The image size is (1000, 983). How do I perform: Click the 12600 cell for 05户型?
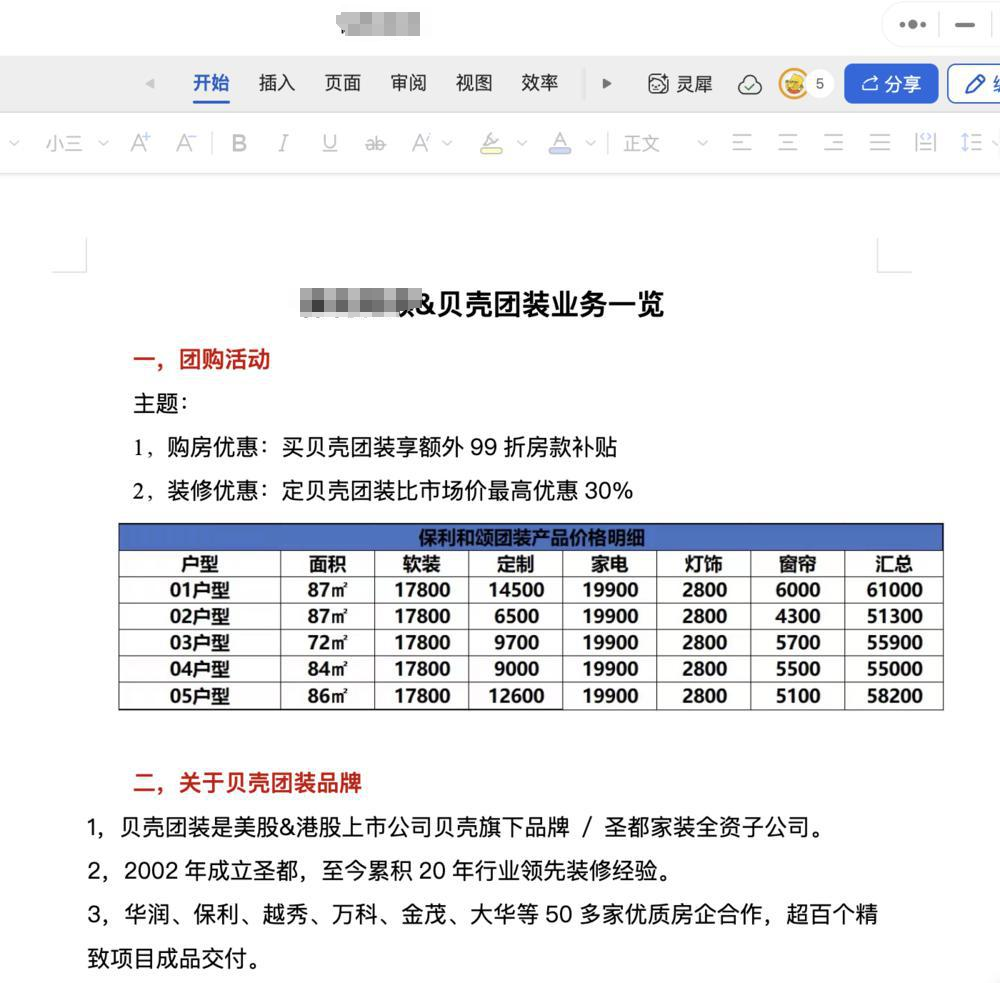point(515,696)
